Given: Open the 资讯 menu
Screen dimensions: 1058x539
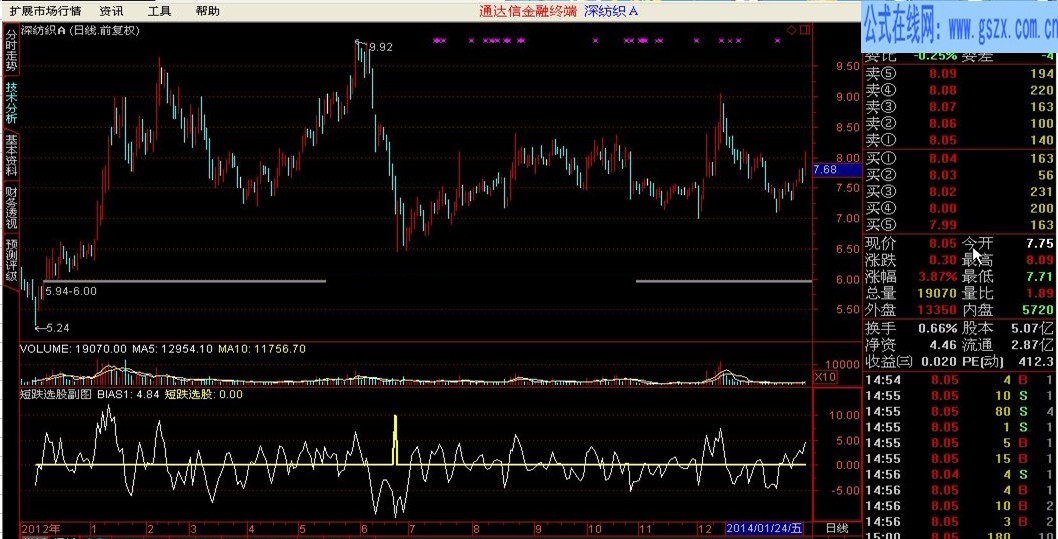Looking at the screenshot, I should point(111,11).
